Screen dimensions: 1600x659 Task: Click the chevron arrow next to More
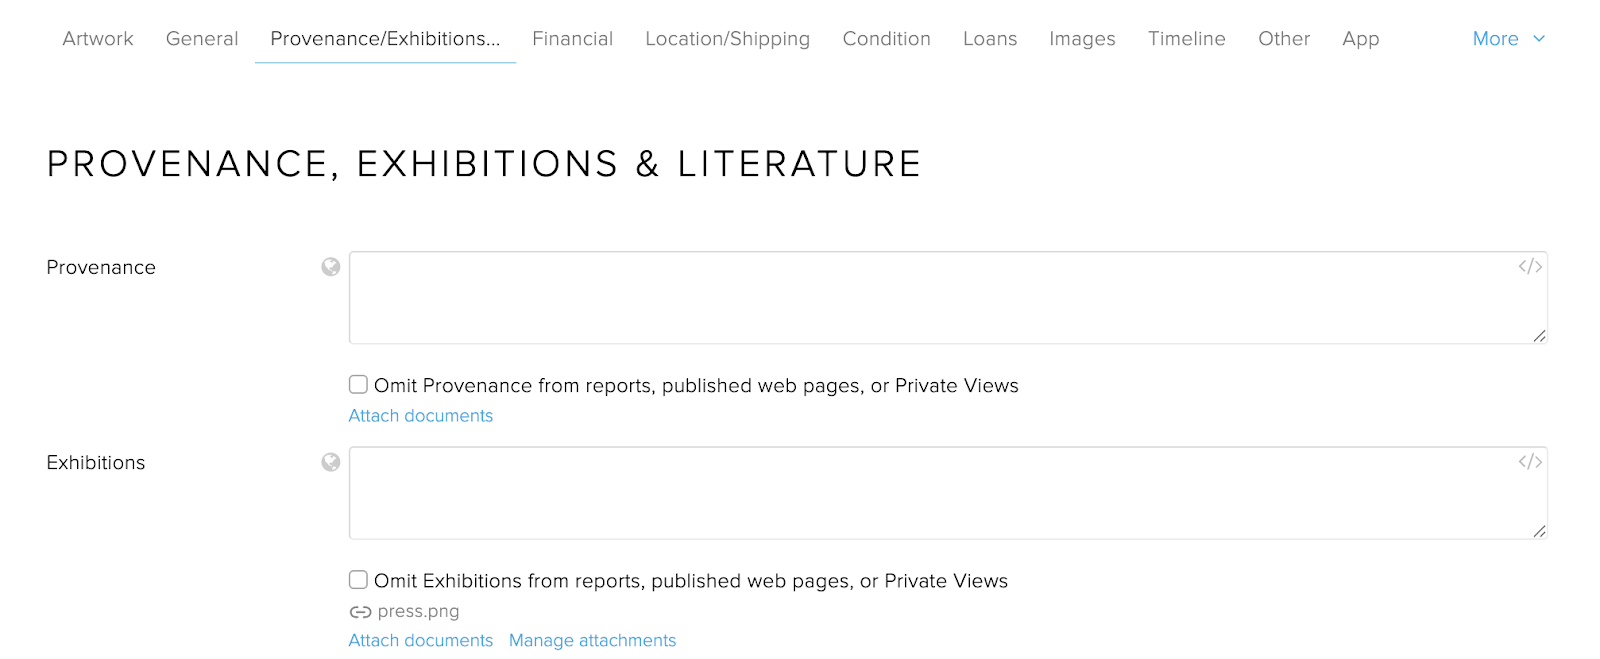coord(1539,39)
